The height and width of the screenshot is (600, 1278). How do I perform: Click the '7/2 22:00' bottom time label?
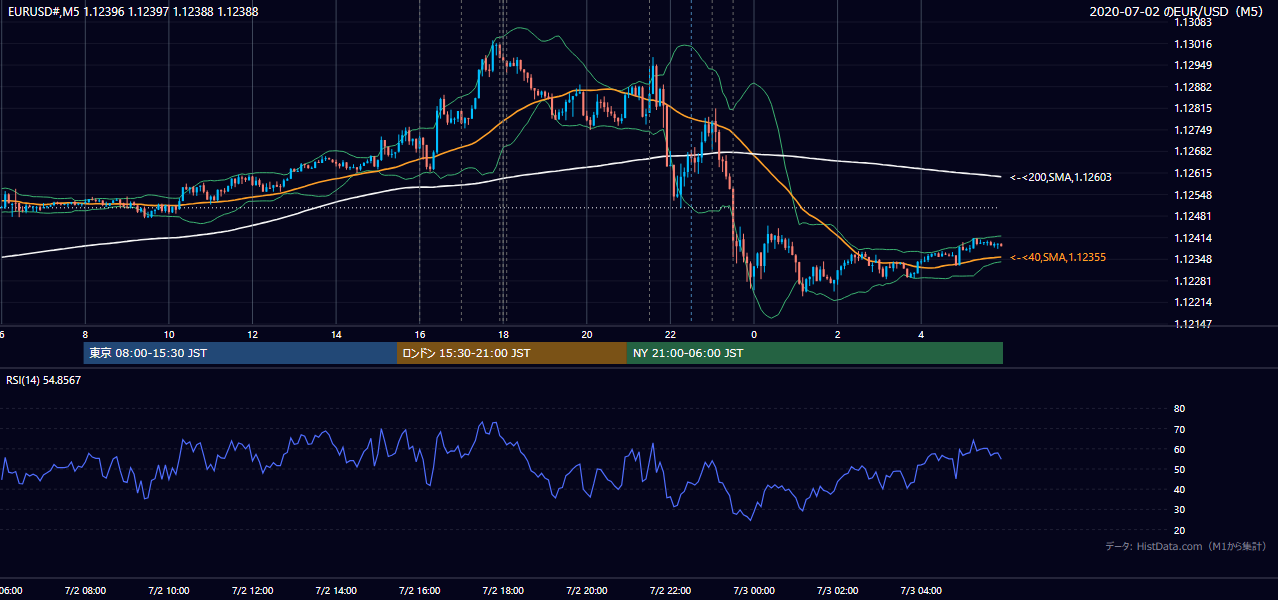670,590
